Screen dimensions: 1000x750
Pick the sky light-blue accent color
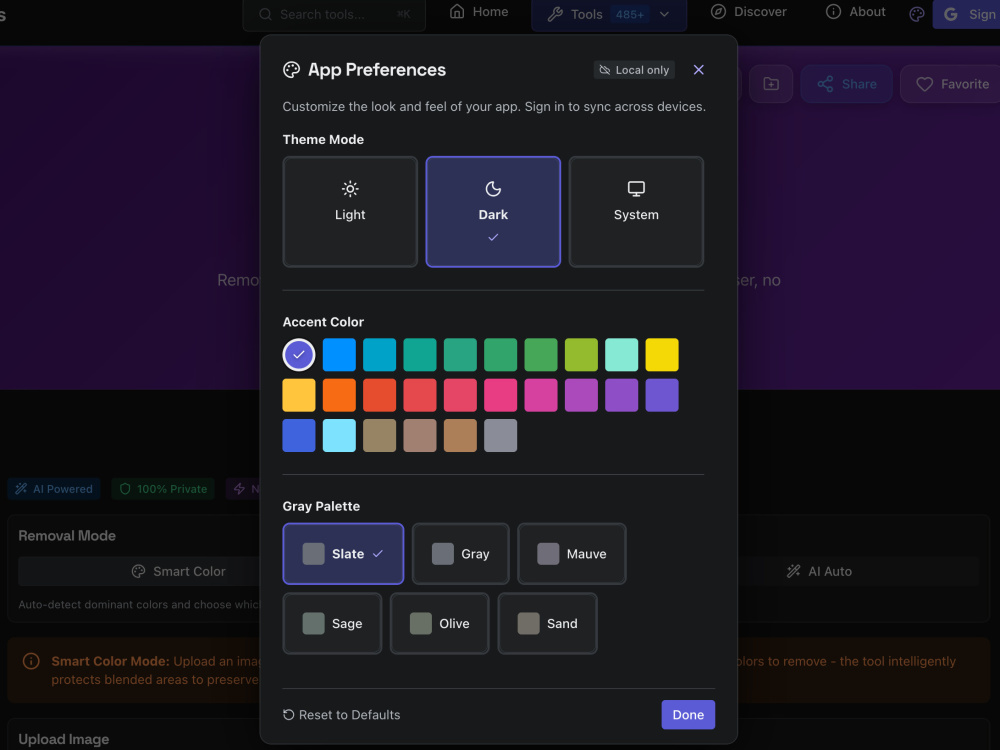339,436
